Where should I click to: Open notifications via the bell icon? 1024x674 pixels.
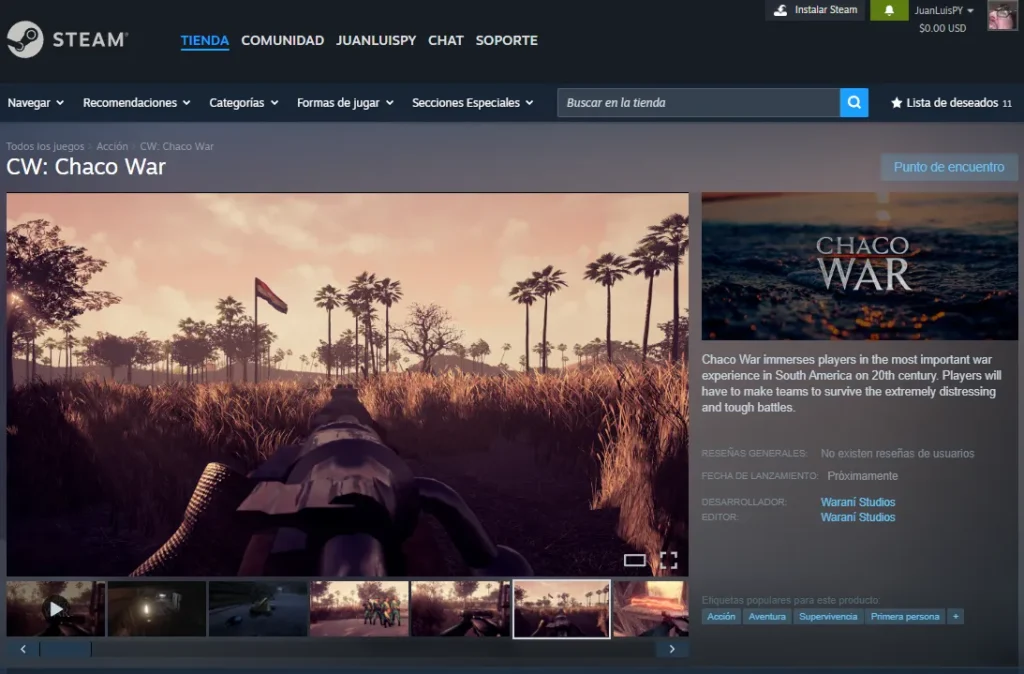click(x=889, y=10)
